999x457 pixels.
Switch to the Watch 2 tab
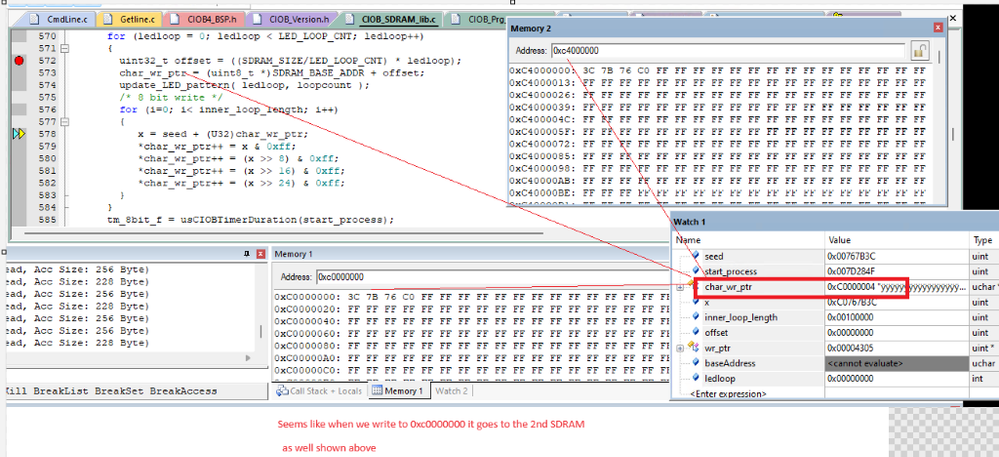click(x=451, y=391)
